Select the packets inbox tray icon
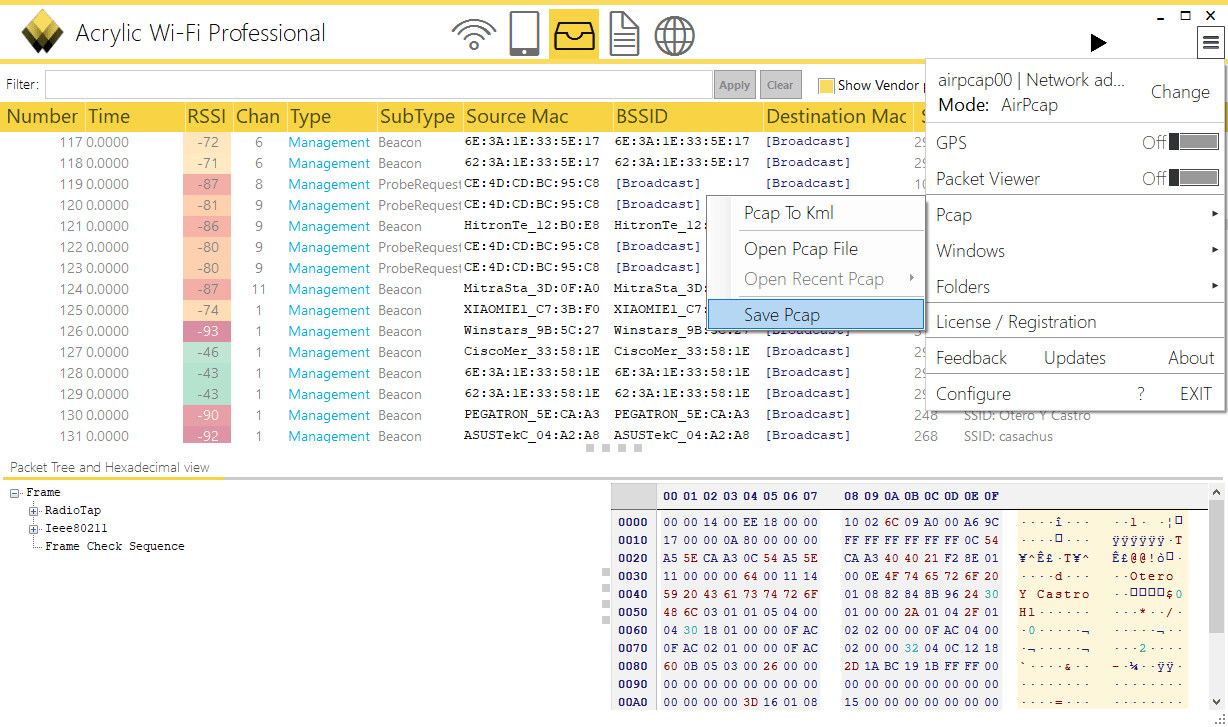 574,34
